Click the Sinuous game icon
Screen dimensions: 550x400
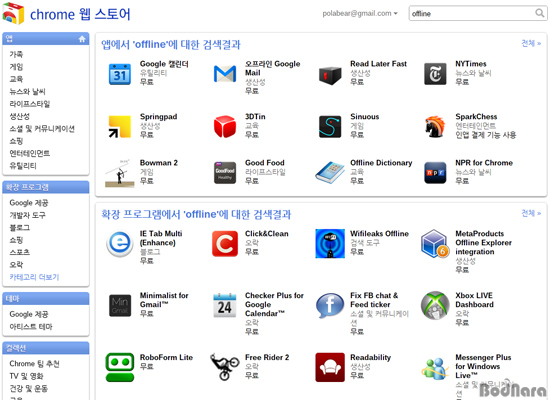point(330,127)
